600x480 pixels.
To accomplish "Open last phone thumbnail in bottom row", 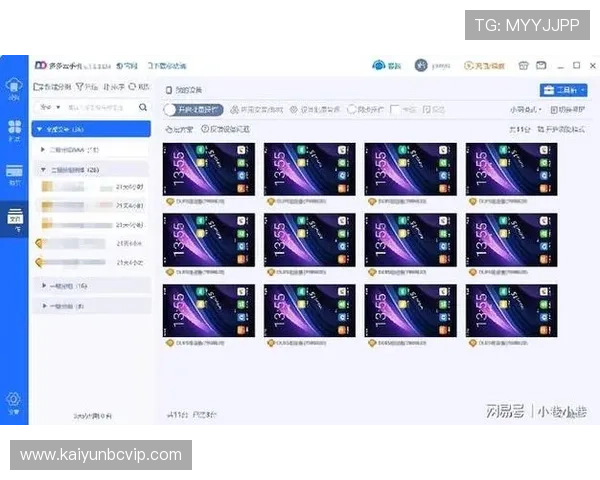I will 512,310.
